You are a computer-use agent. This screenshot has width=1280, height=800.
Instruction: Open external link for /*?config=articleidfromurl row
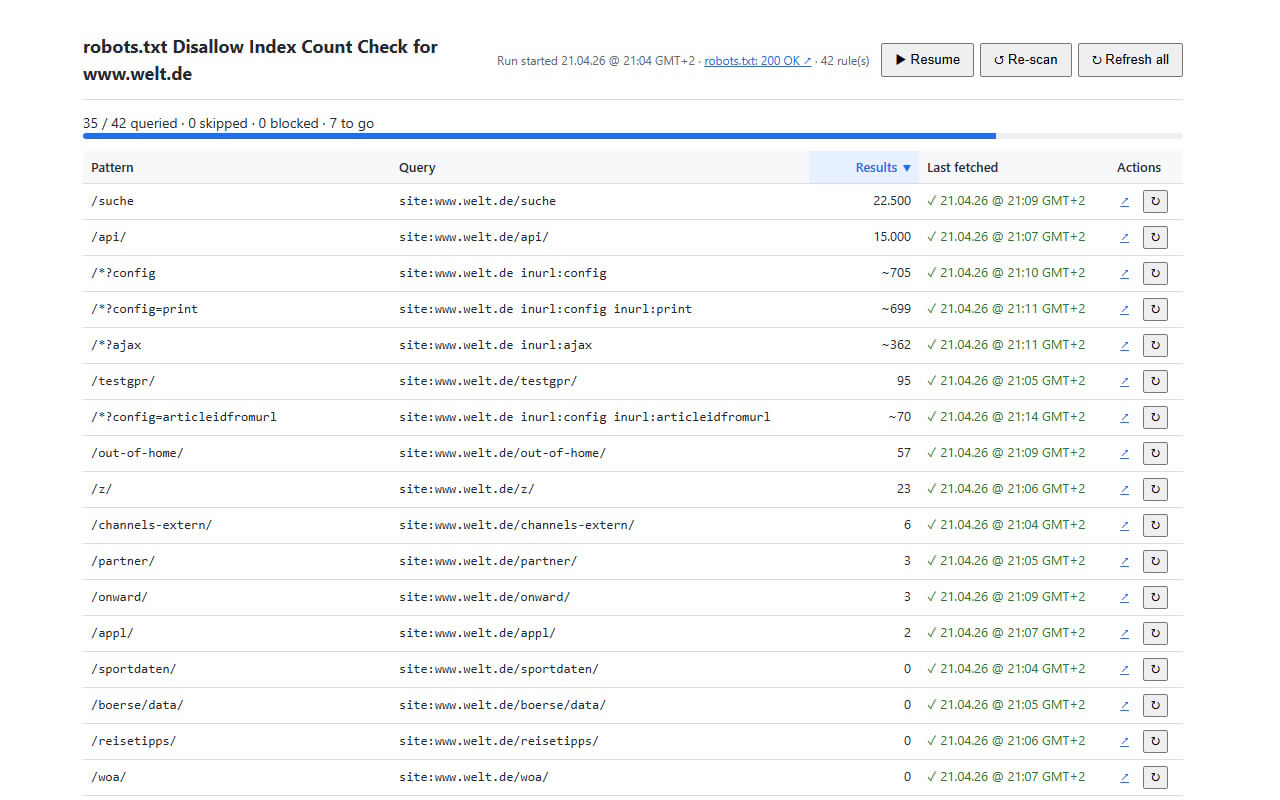coord(1125,418)
